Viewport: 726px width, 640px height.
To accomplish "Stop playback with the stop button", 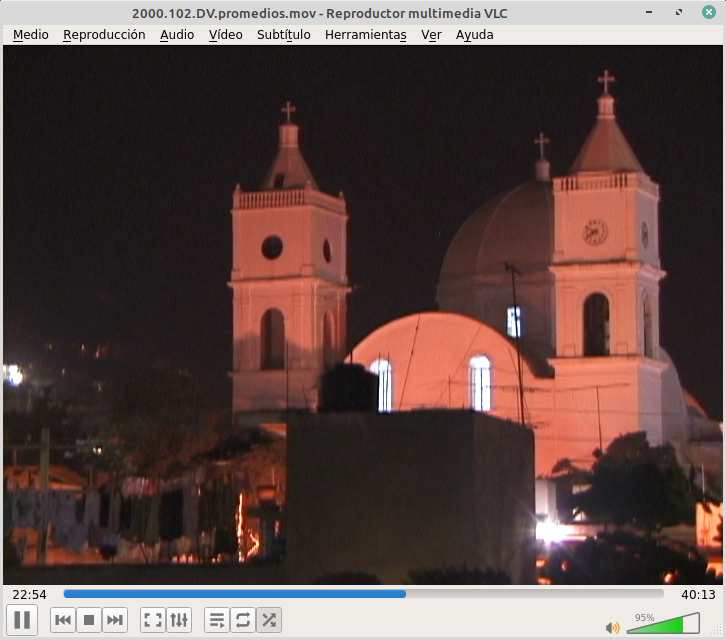I will (89, 620).
